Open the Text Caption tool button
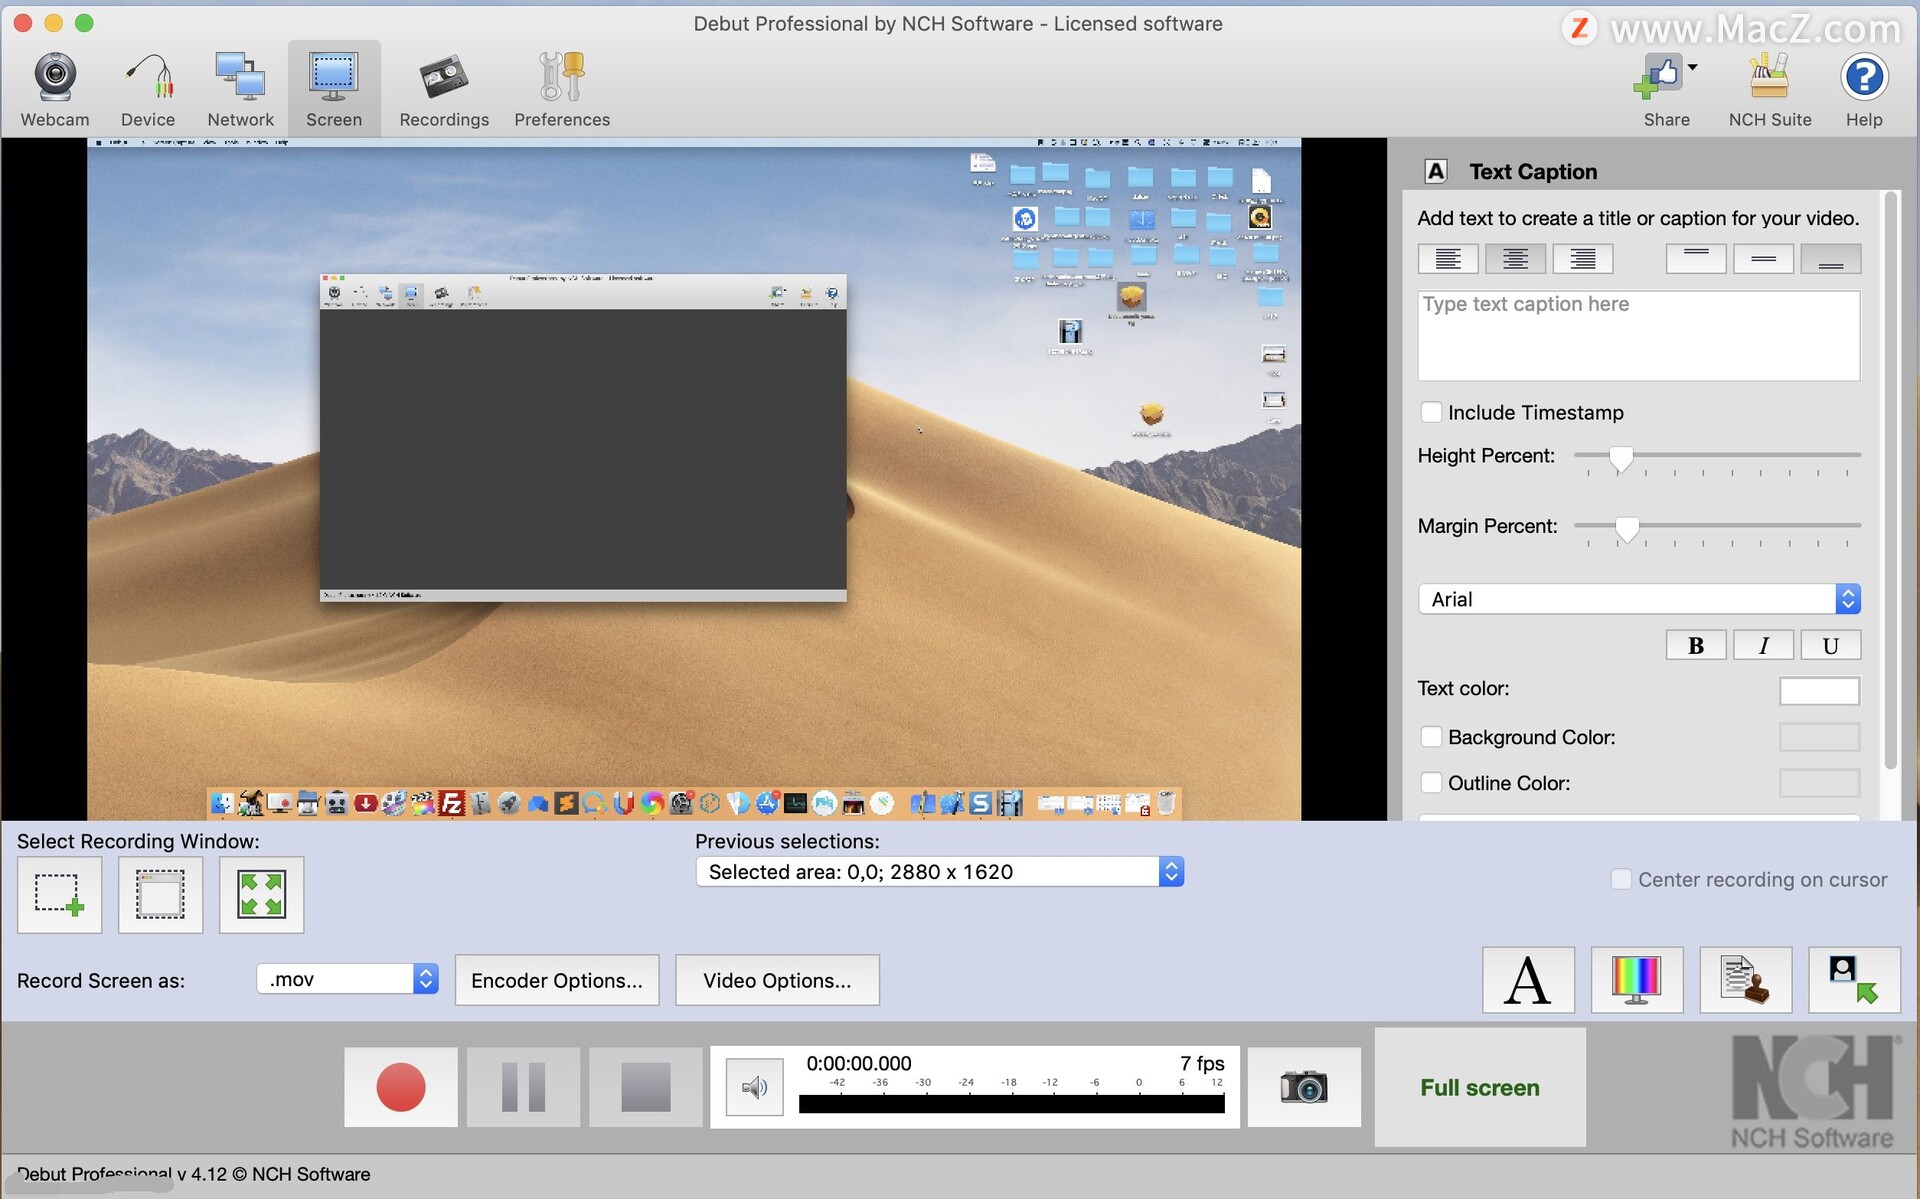This screenshot has height=1199, width=1920. coord(1528,980)
